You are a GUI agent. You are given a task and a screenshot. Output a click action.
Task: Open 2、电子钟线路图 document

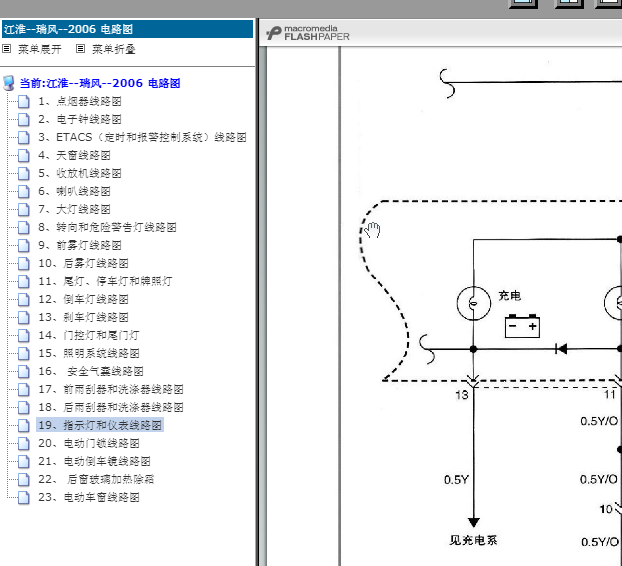(80, 119)
